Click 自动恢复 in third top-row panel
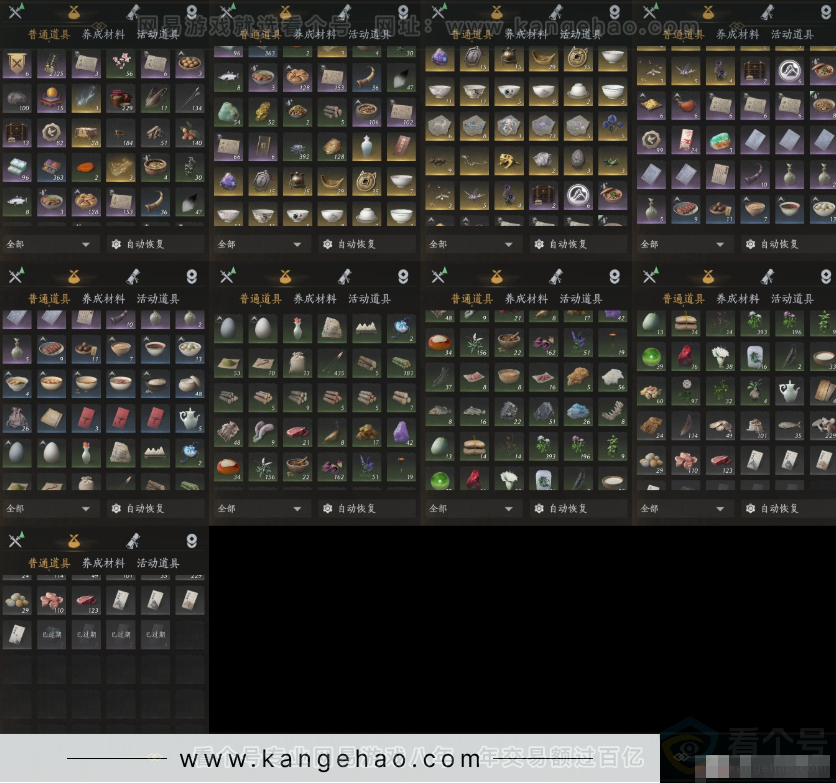836x783 pixels. pyautogui.click(x=578, y=244)
